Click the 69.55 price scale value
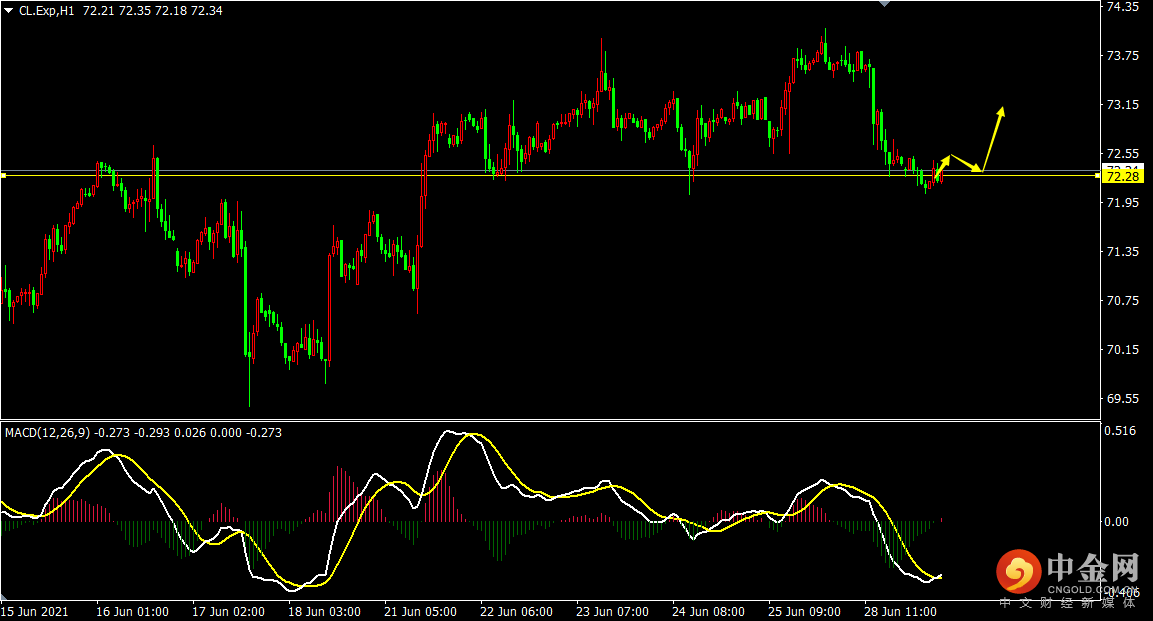Viewport: 1153px width, 621px height. (1123, 399)
